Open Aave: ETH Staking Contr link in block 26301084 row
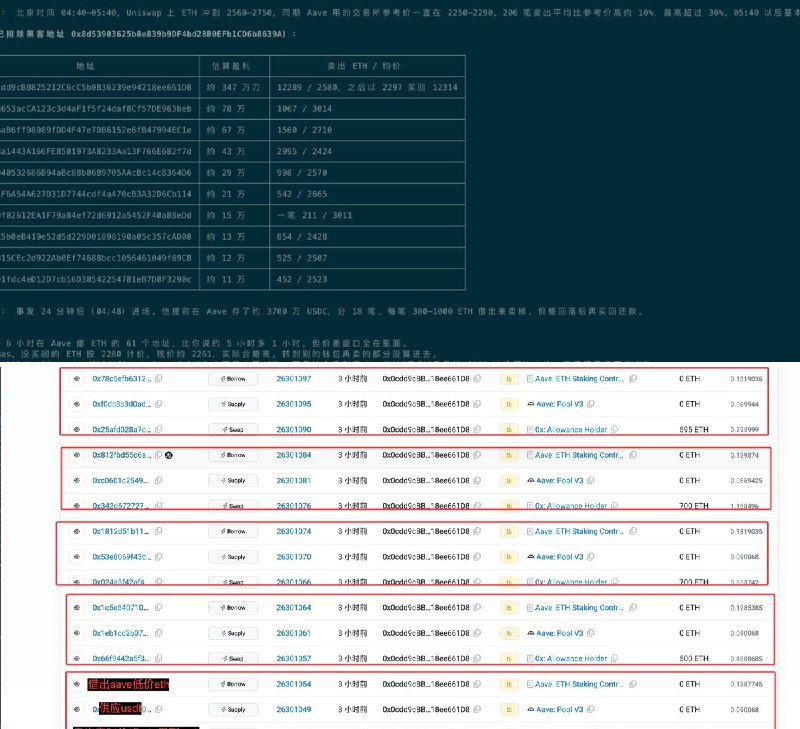 click(579, 455)
